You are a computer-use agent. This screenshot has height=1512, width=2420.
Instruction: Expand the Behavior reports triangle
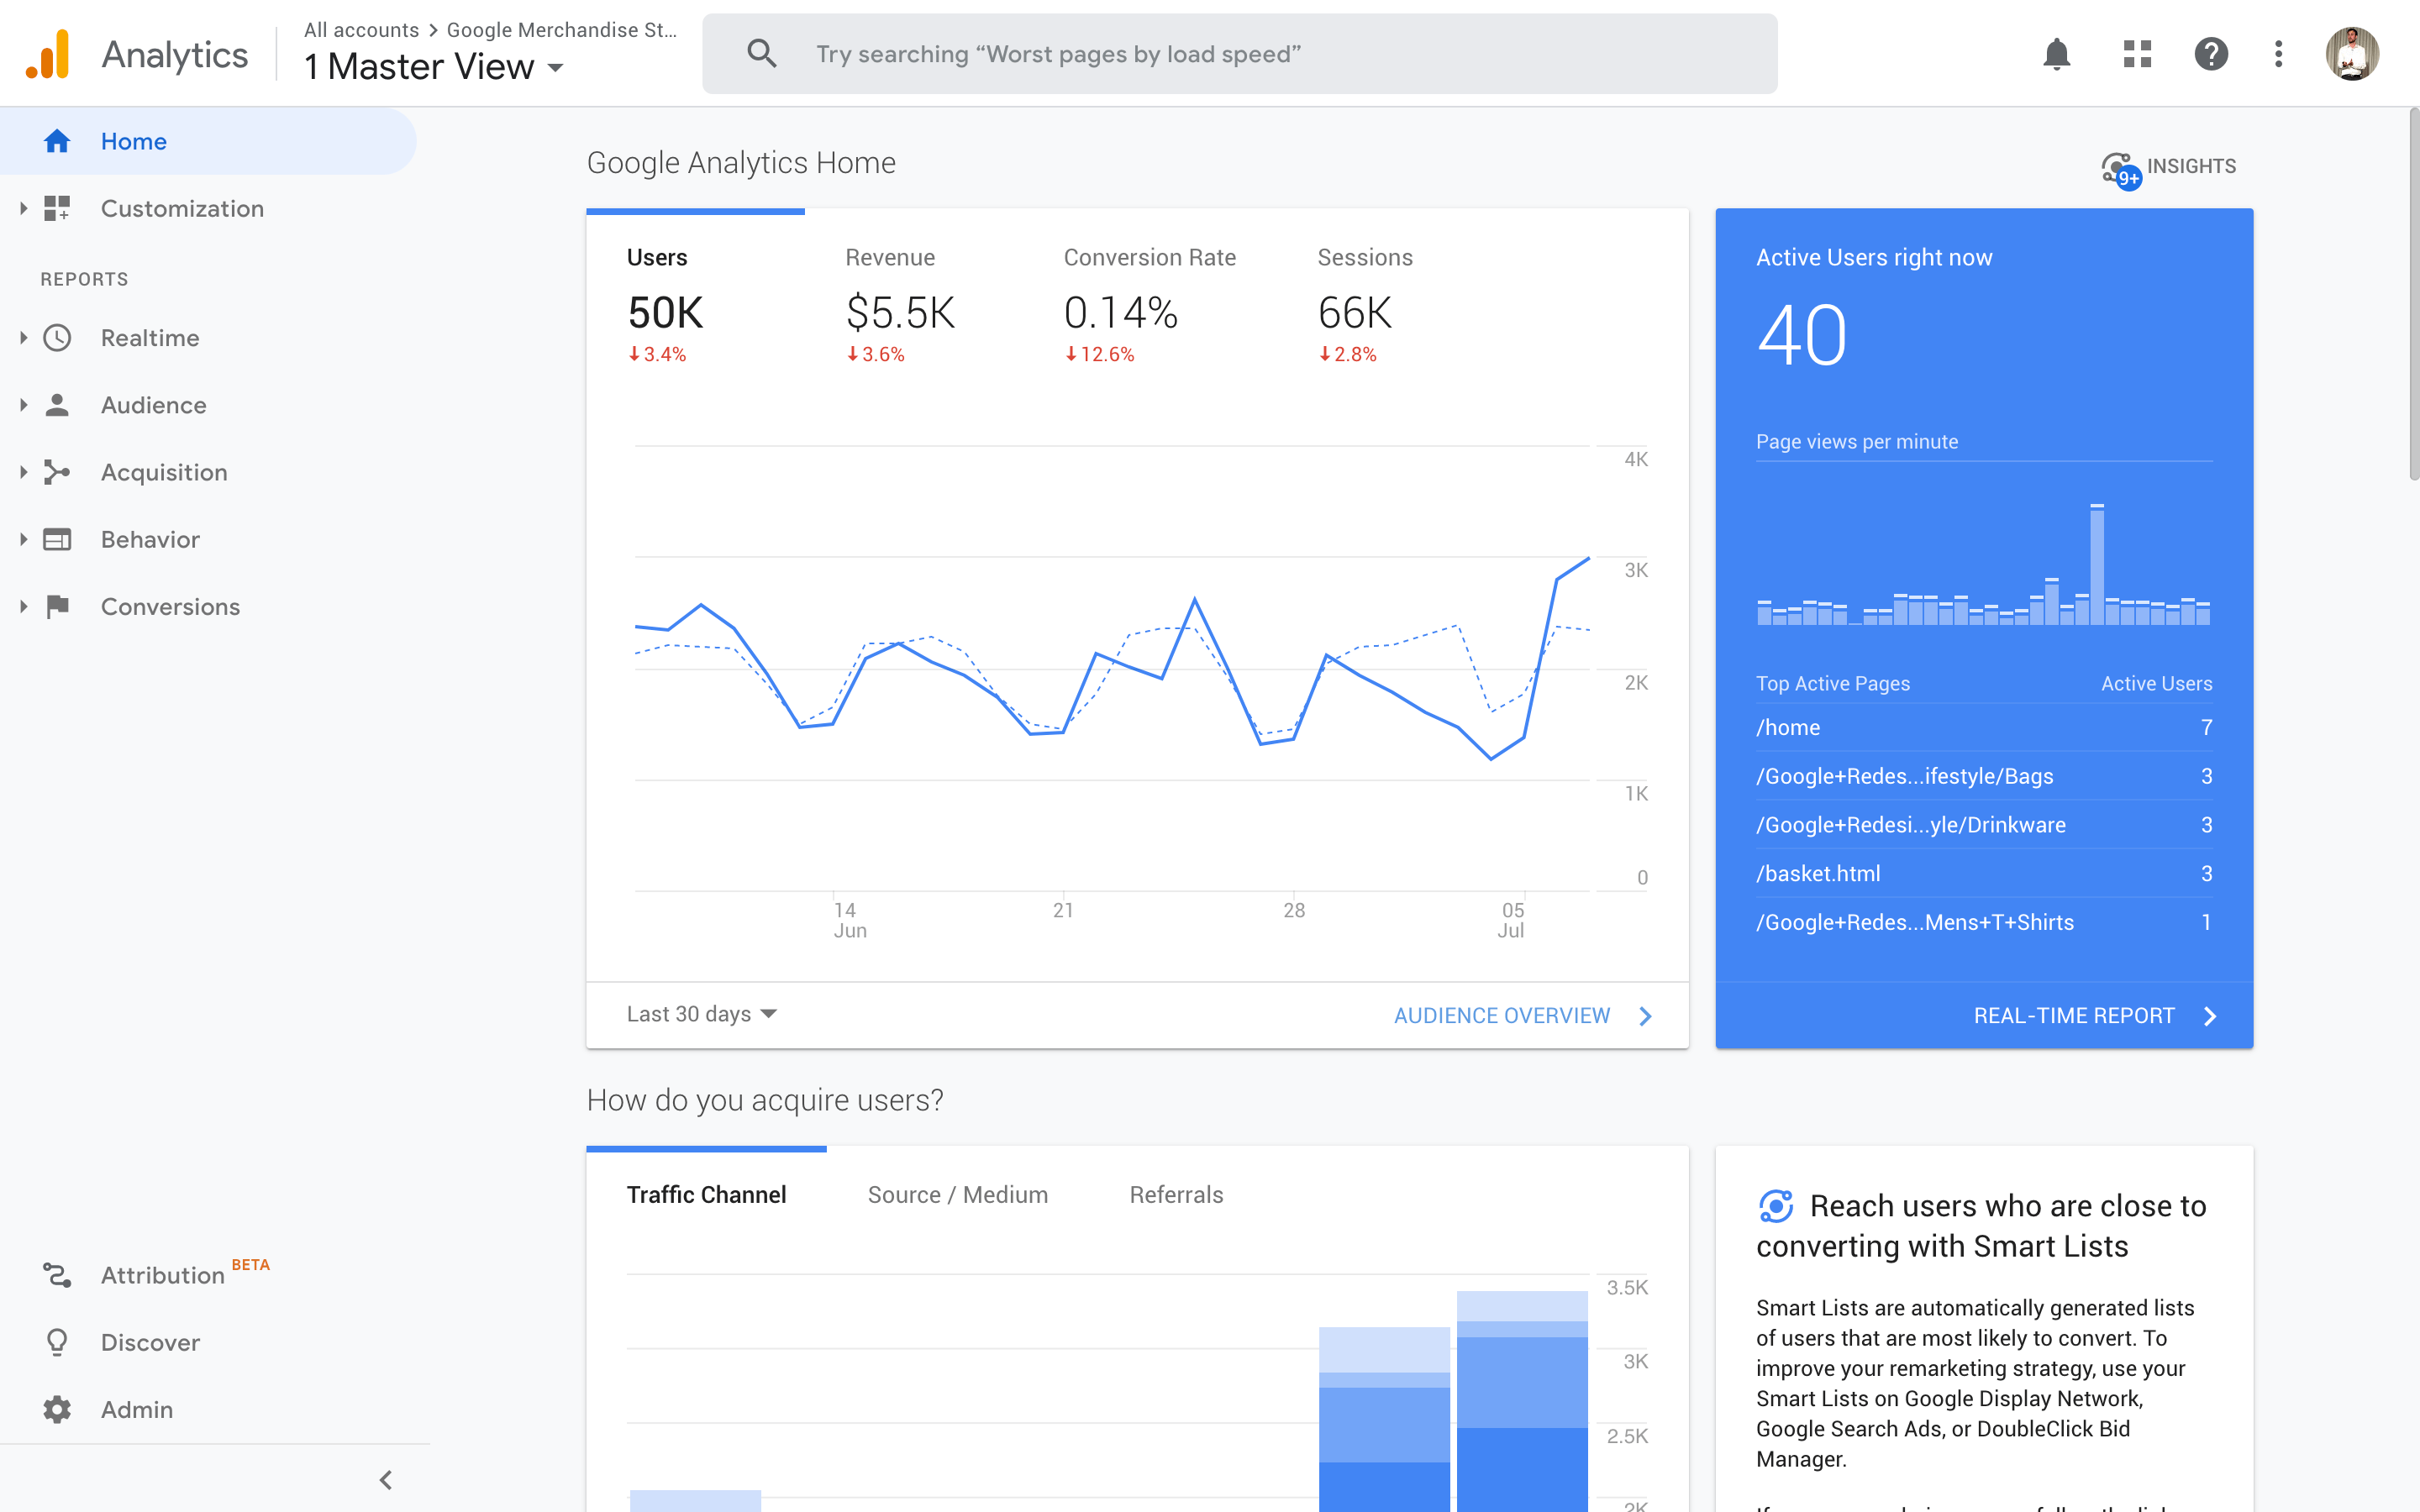point(23,539)
